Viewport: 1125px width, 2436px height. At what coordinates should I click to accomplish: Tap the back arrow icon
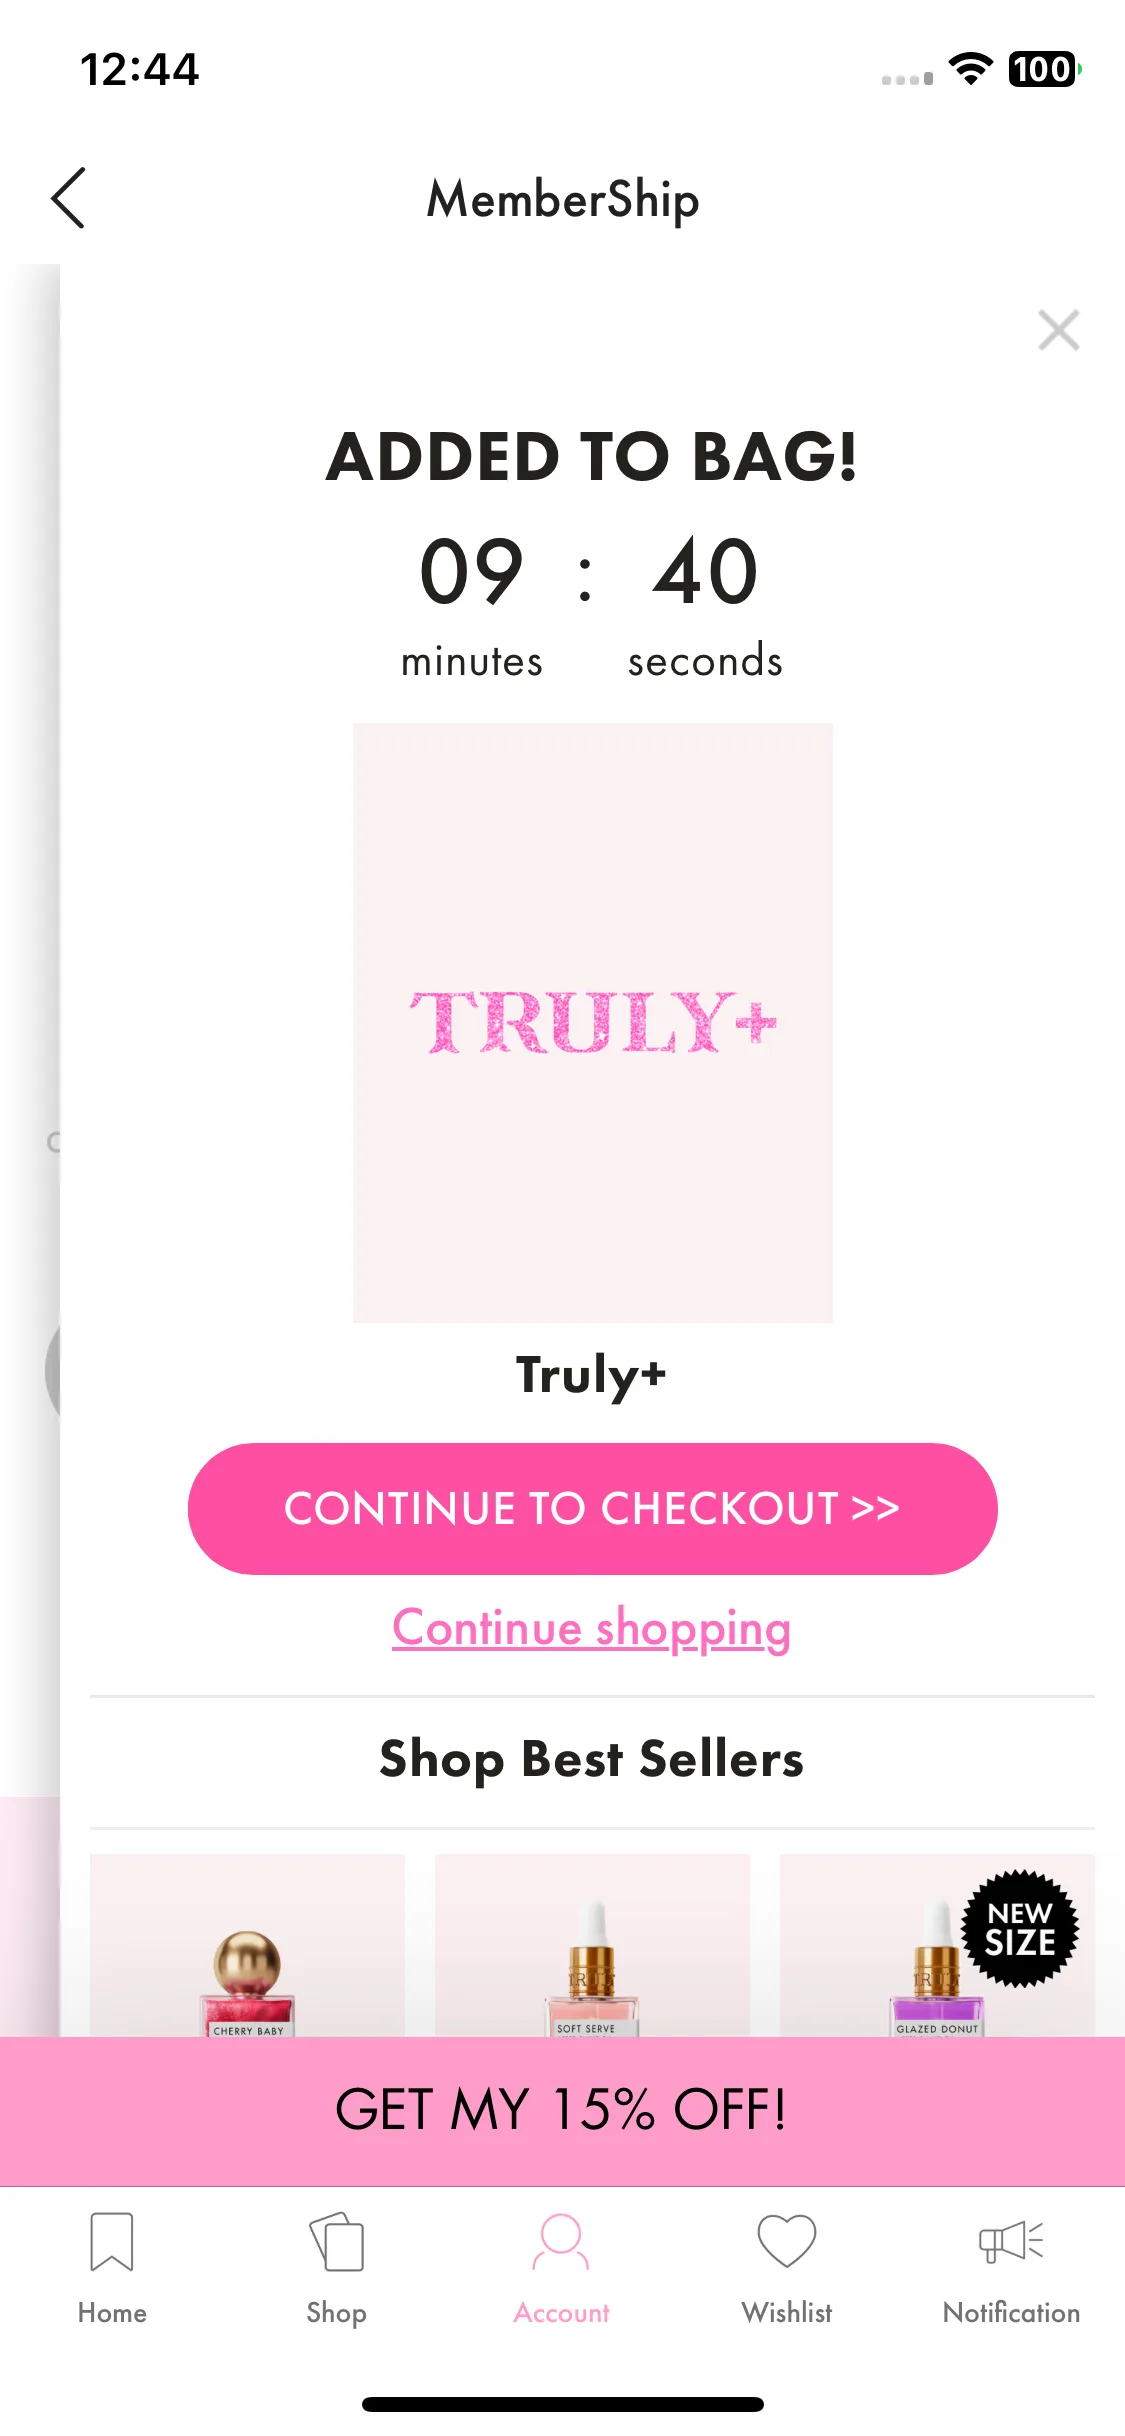click(68, 198)
